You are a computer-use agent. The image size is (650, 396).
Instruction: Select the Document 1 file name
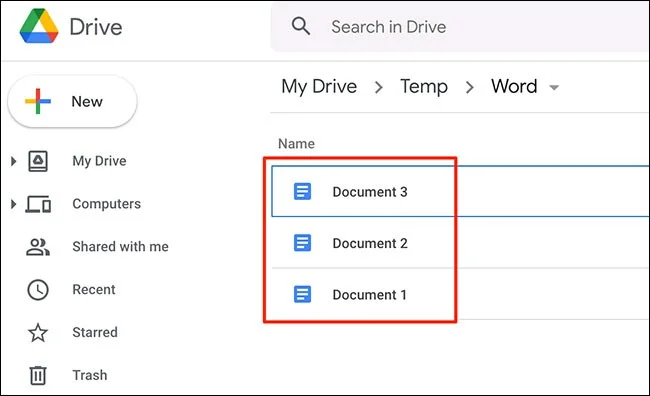click(369, 294)
